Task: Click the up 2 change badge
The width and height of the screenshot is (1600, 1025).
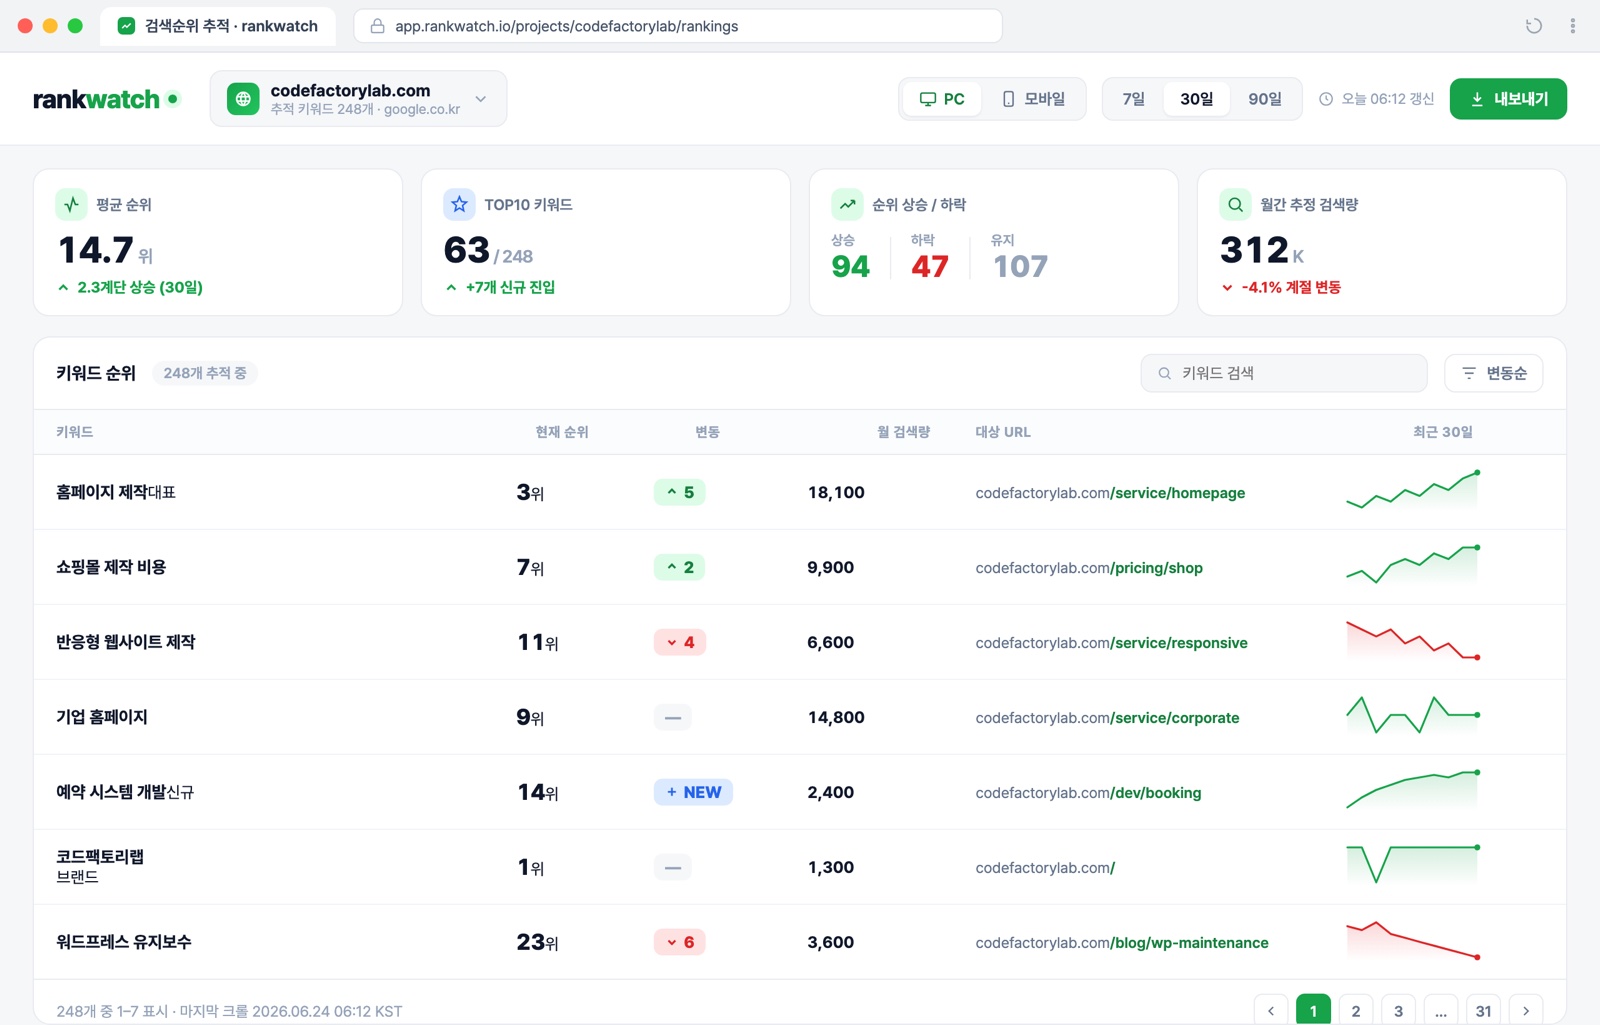Action: [680, 567]
